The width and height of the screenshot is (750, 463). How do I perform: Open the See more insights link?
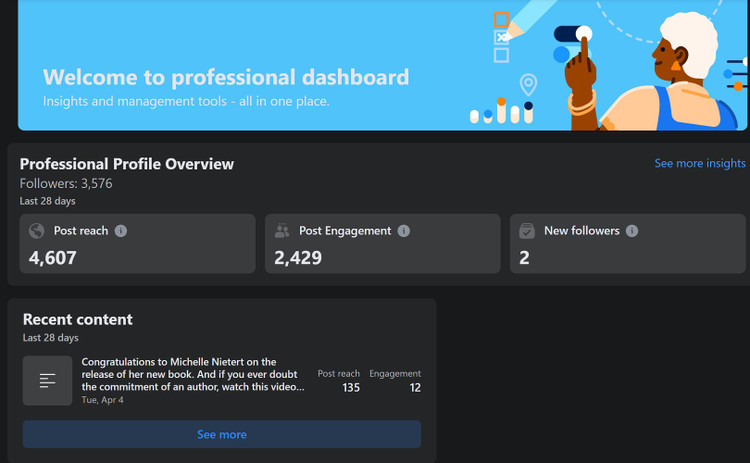pos(699,163)
